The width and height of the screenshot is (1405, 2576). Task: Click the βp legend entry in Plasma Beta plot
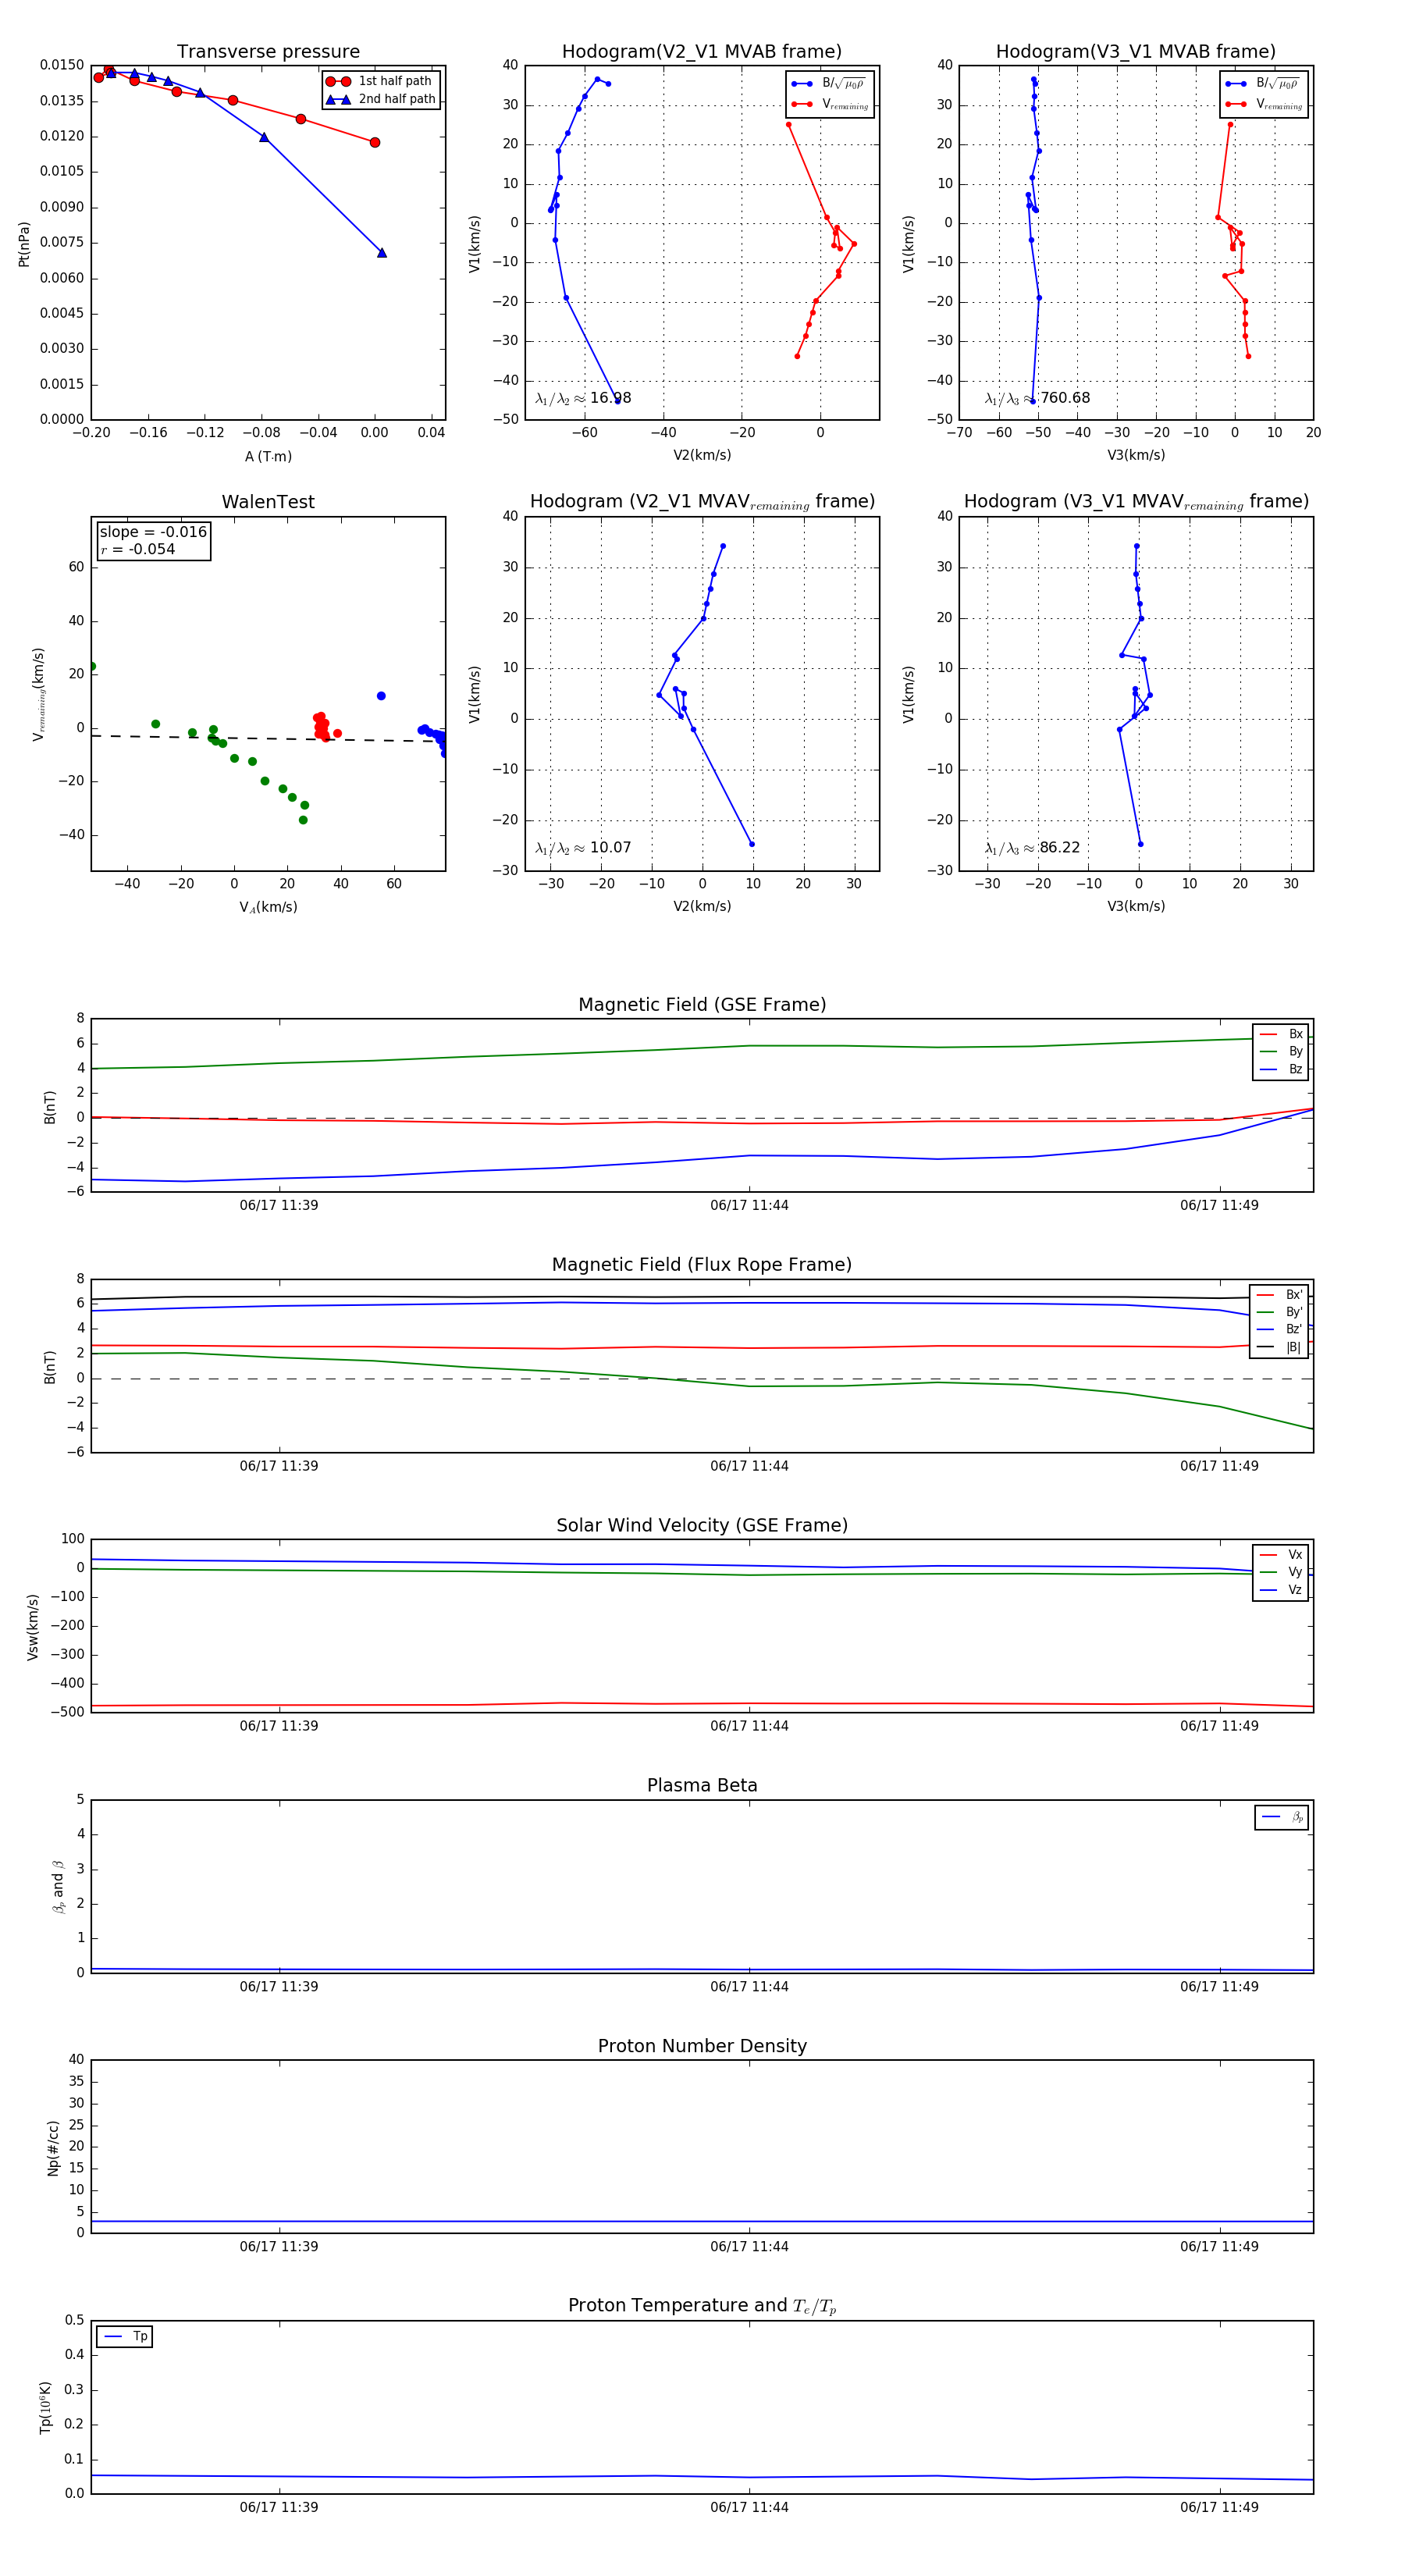click(x=1282, y=1817)
